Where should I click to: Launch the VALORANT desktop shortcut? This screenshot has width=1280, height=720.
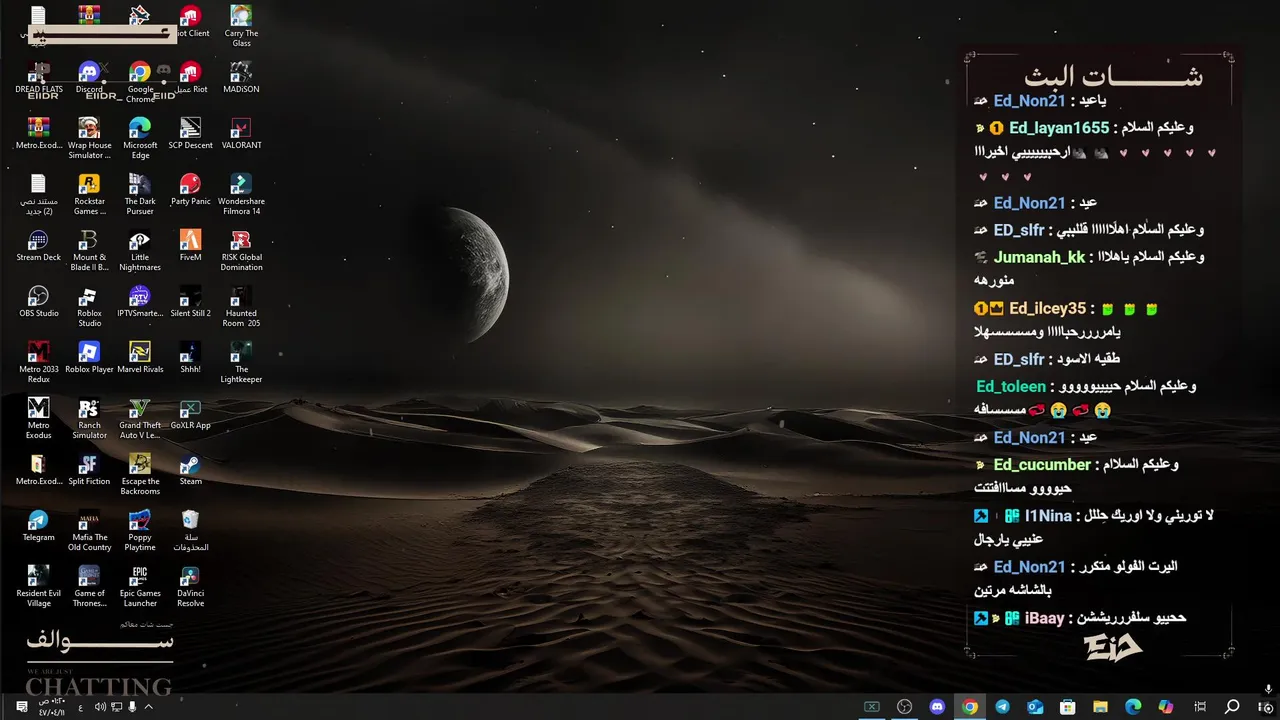point(241,134)
